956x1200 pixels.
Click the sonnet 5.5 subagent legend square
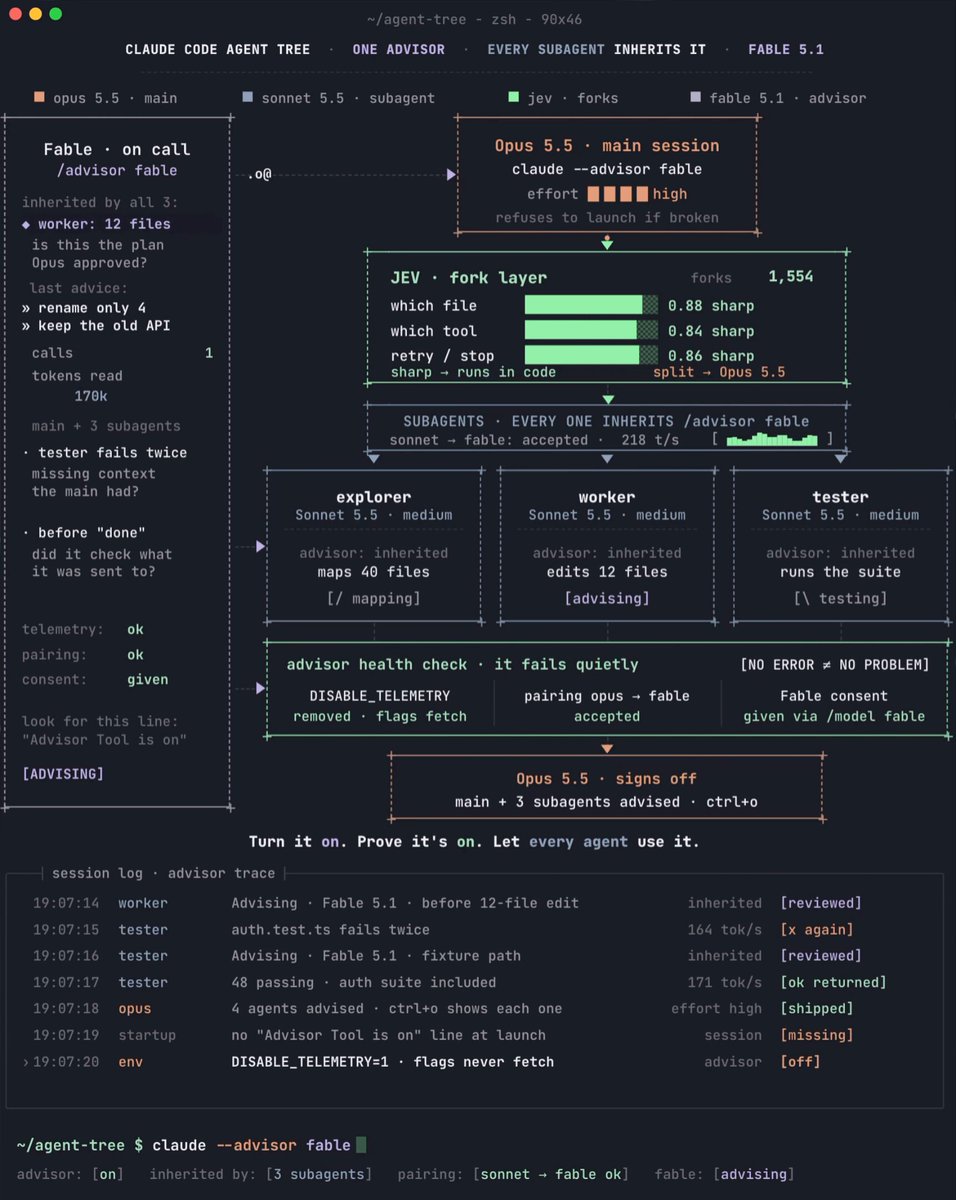pyautogui.click(x=247, y=98)
